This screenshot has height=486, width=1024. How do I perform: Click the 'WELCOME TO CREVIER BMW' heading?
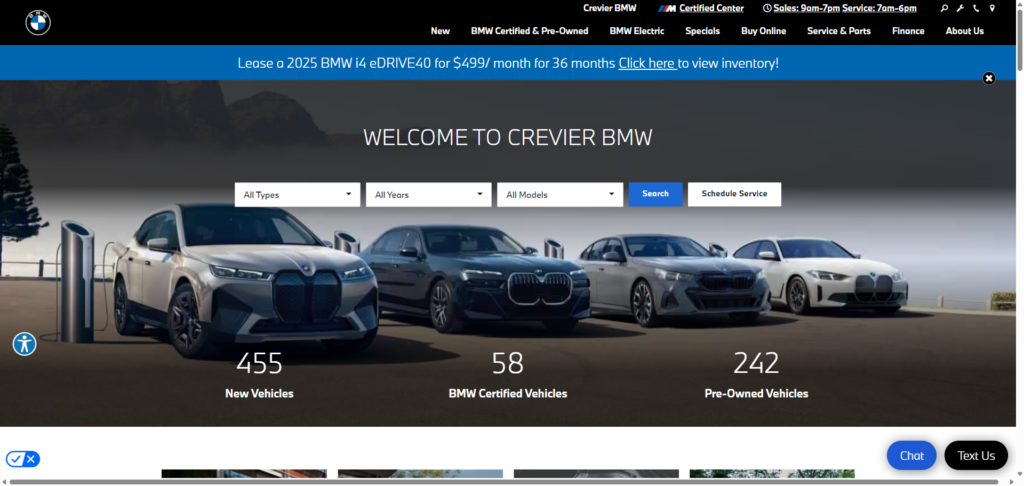coord(507,138)
